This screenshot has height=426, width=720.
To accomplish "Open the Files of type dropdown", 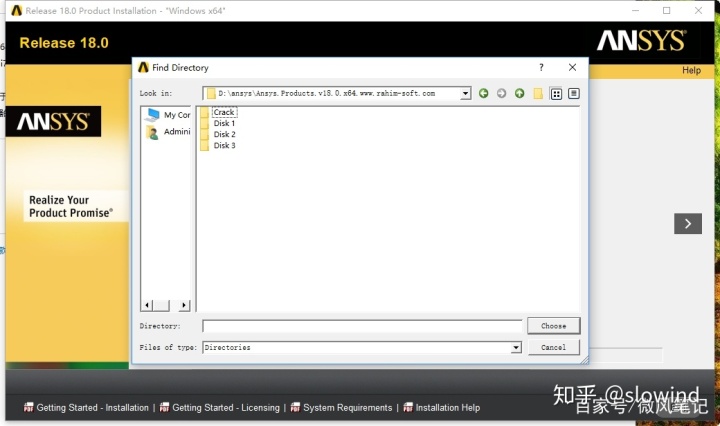I will (516, 348).
